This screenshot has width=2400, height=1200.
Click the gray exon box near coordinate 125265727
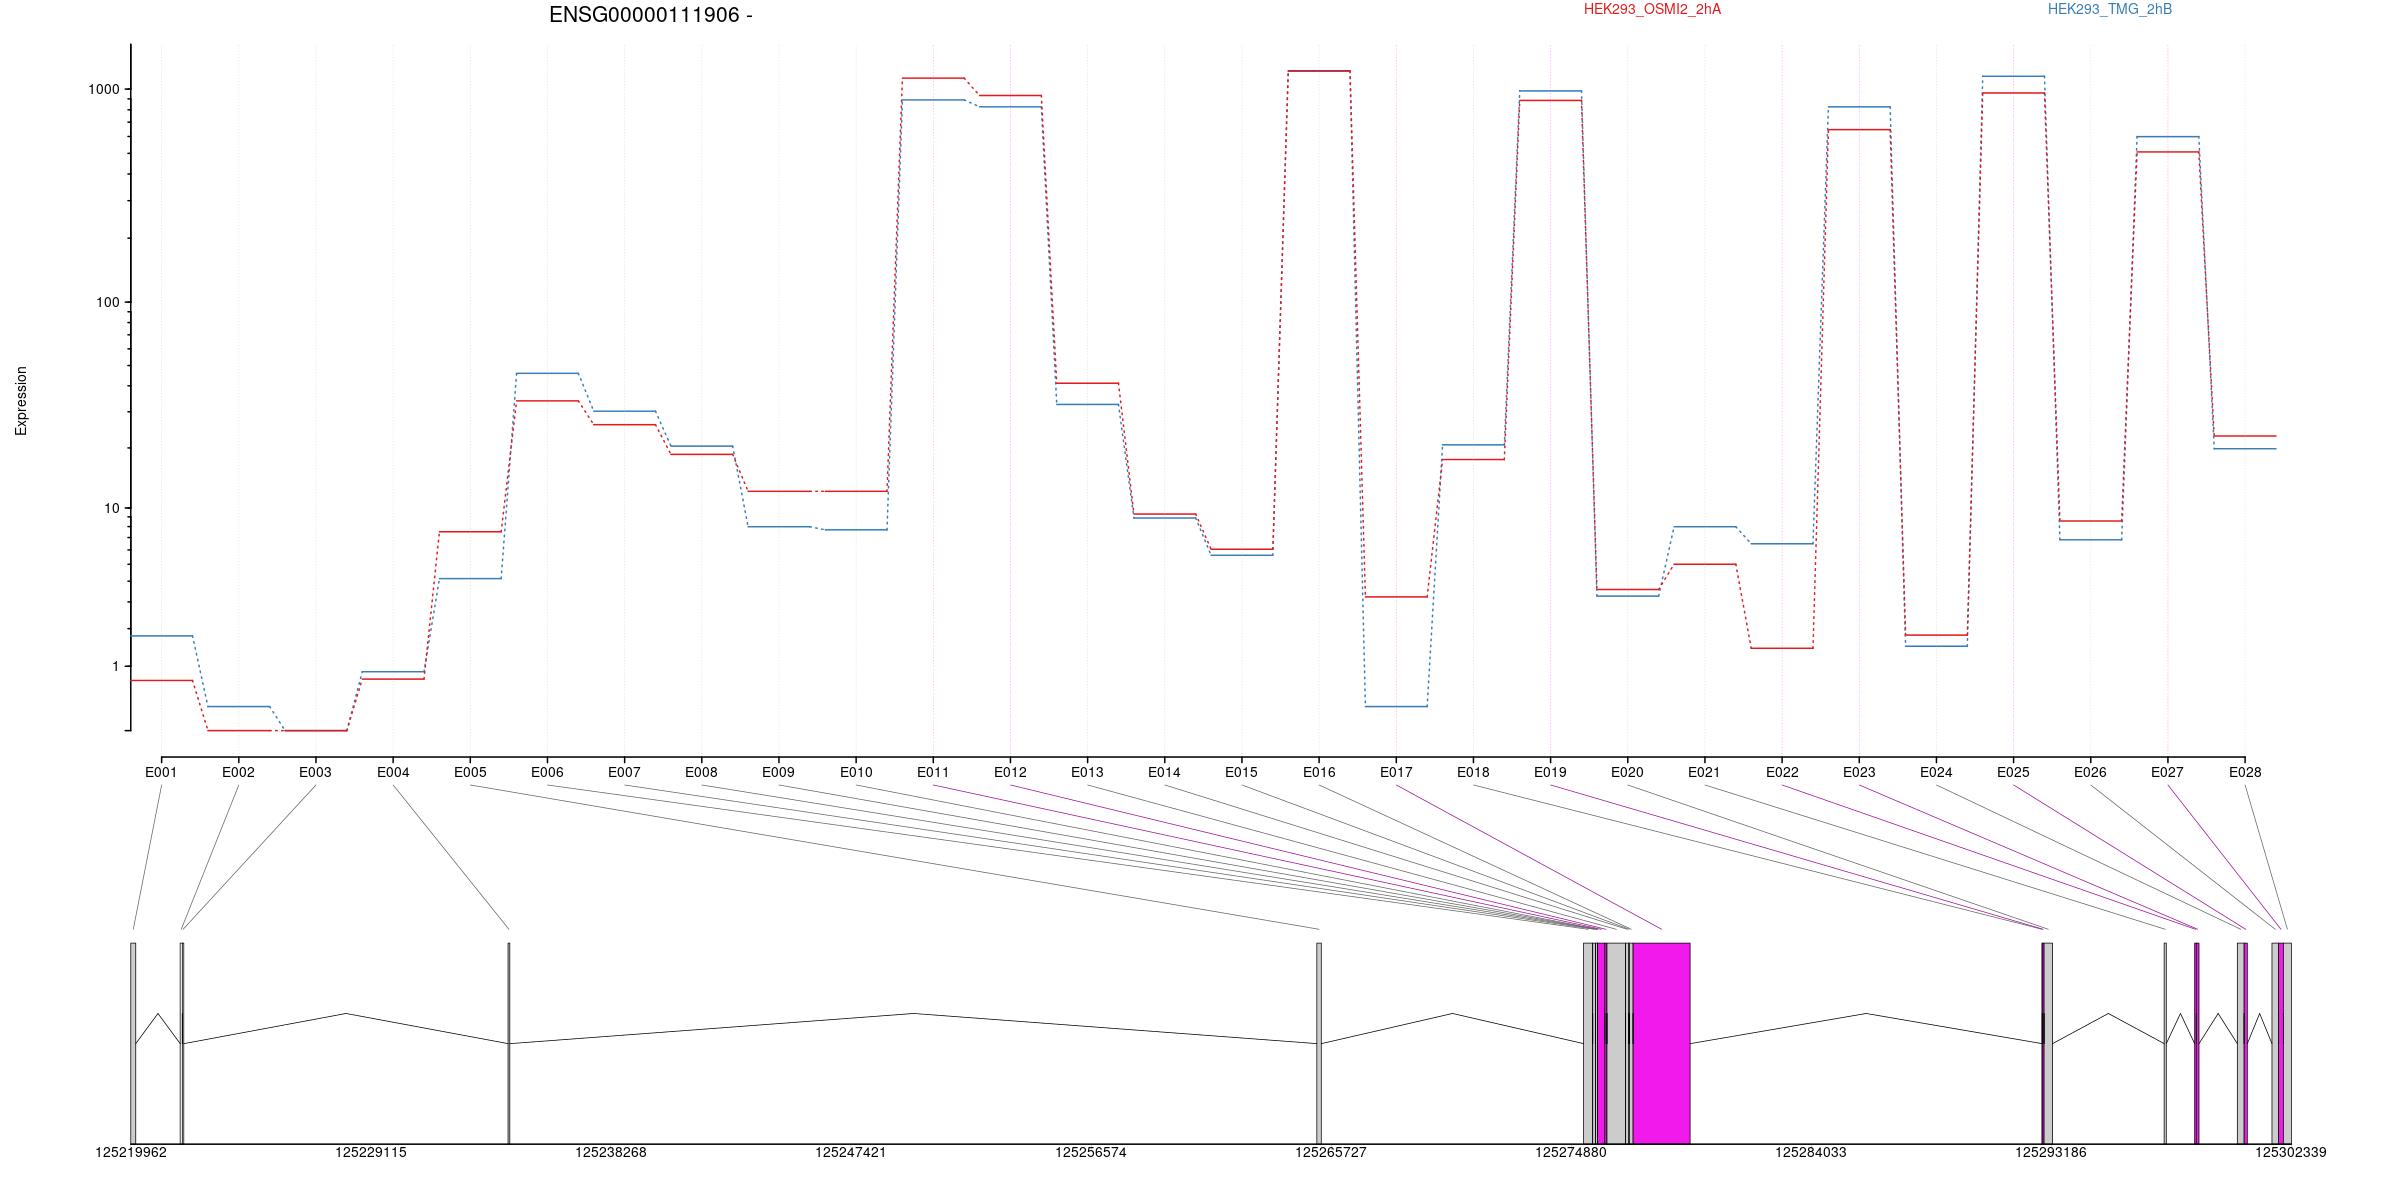pos(1319,1043)
